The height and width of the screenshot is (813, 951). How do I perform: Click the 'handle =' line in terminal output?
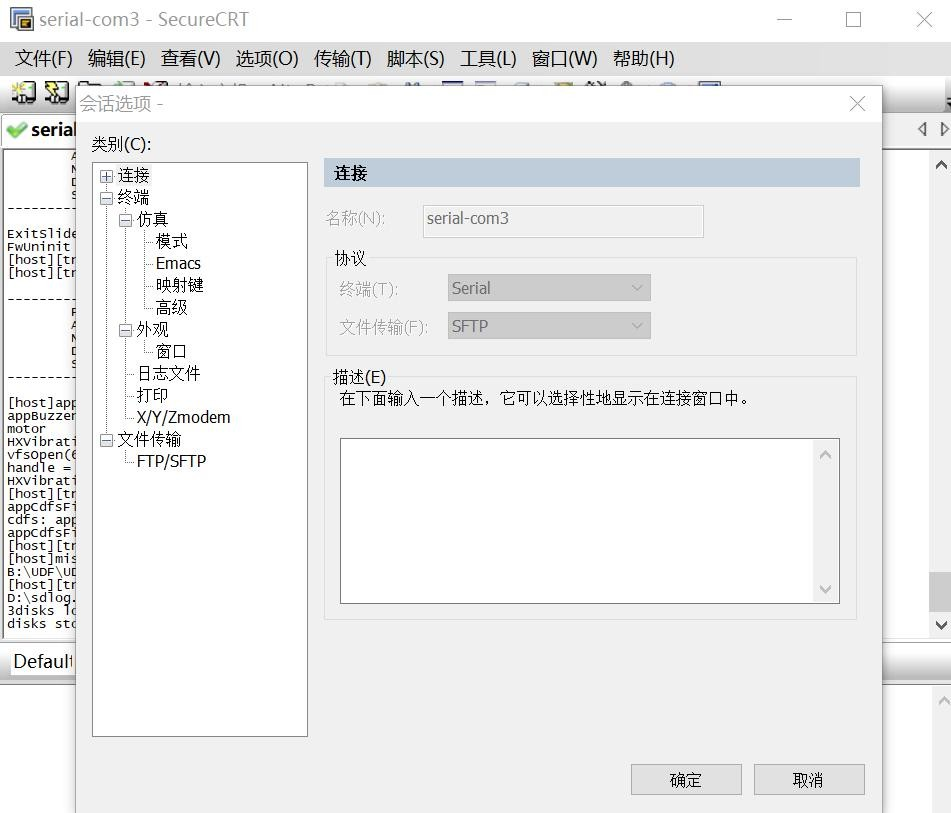pos(39,467)
